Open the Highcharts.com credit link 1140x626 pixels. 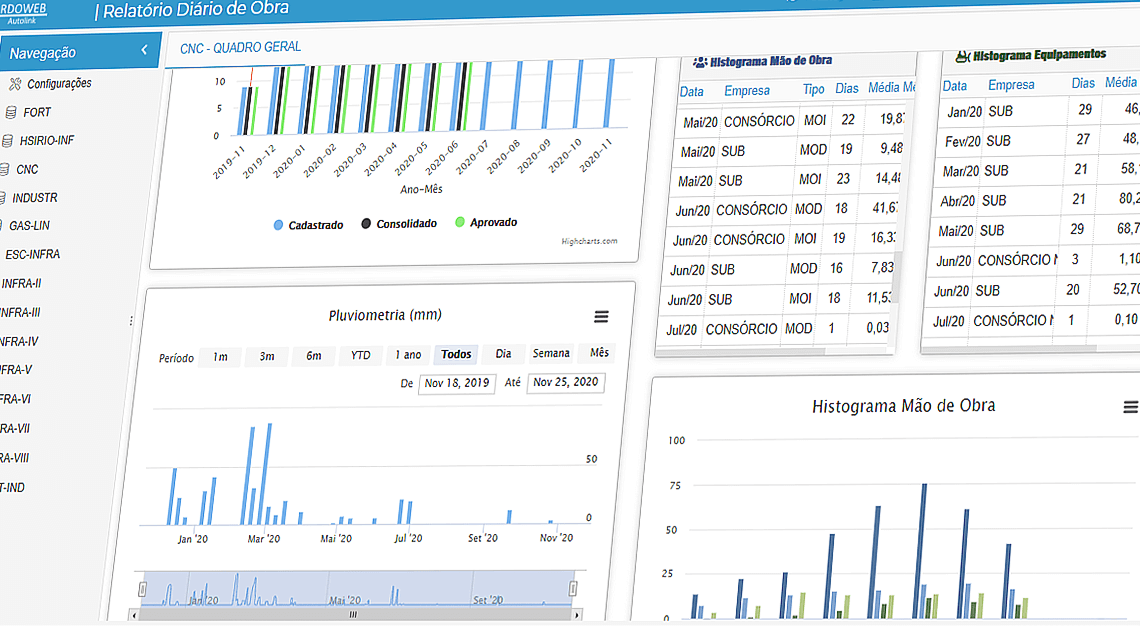click(x=589, y=241)
